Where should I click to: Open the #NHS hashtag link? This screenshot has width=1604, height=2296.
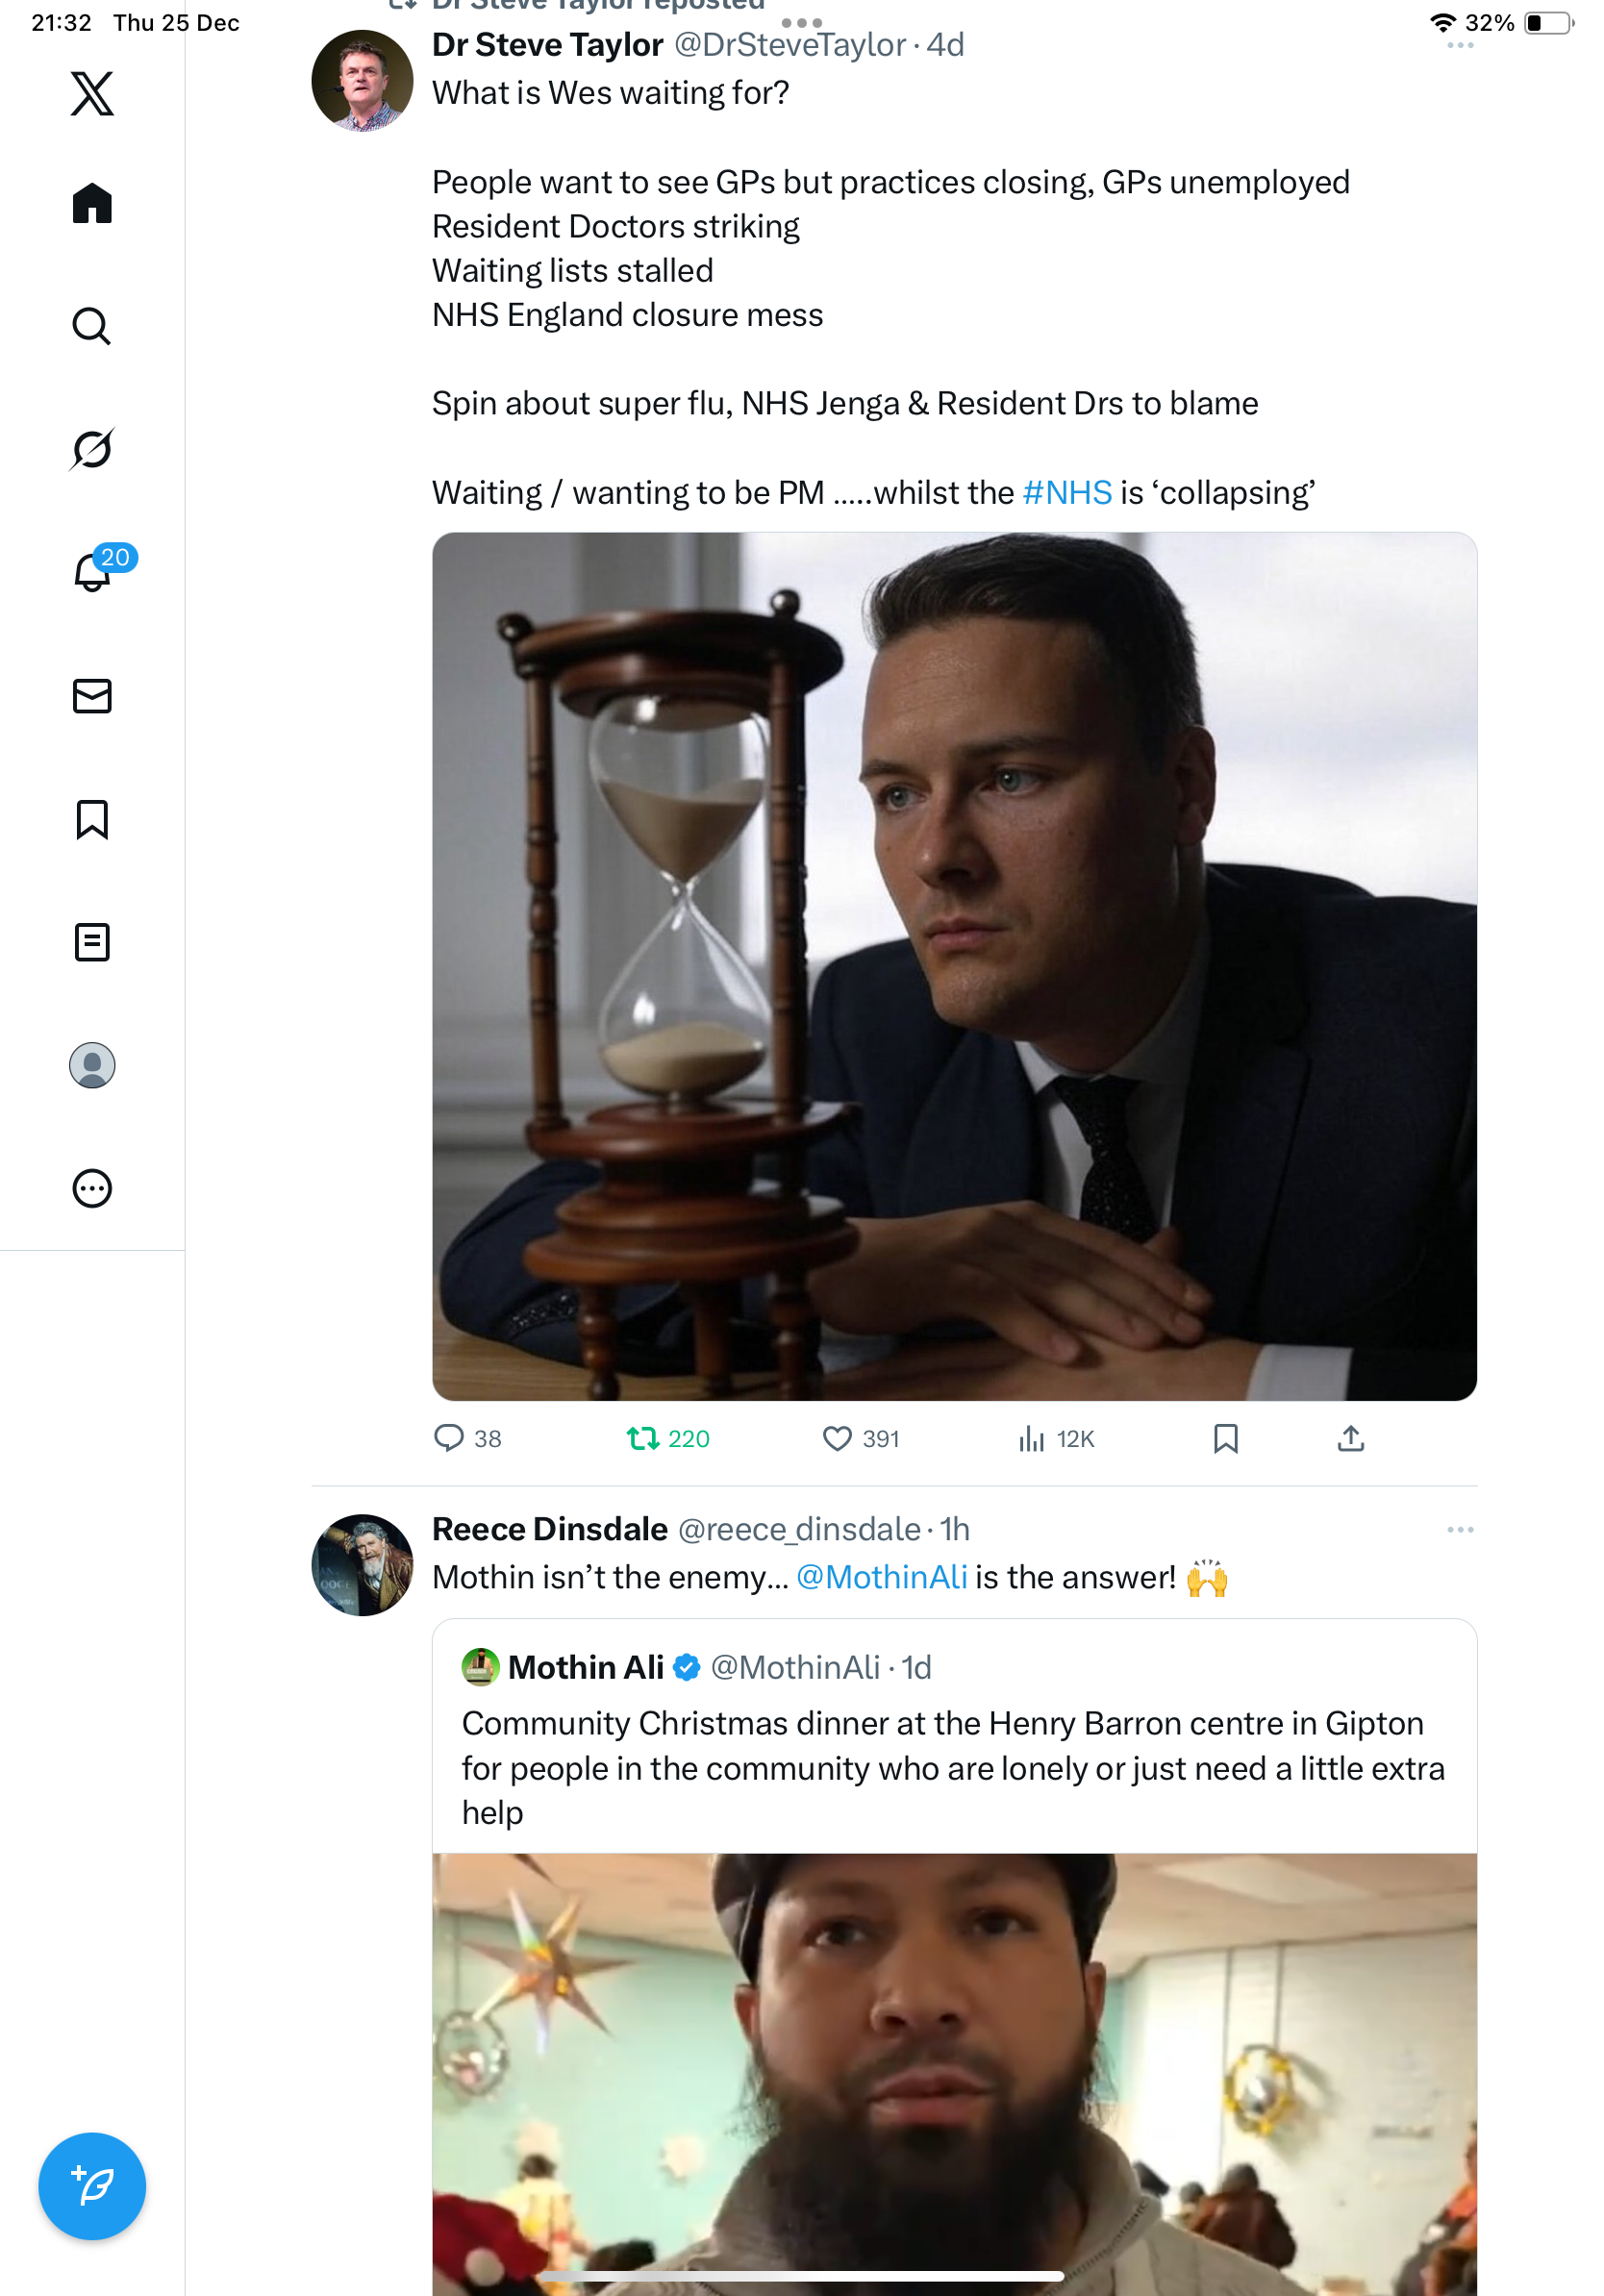click(x=1067, y=493)
